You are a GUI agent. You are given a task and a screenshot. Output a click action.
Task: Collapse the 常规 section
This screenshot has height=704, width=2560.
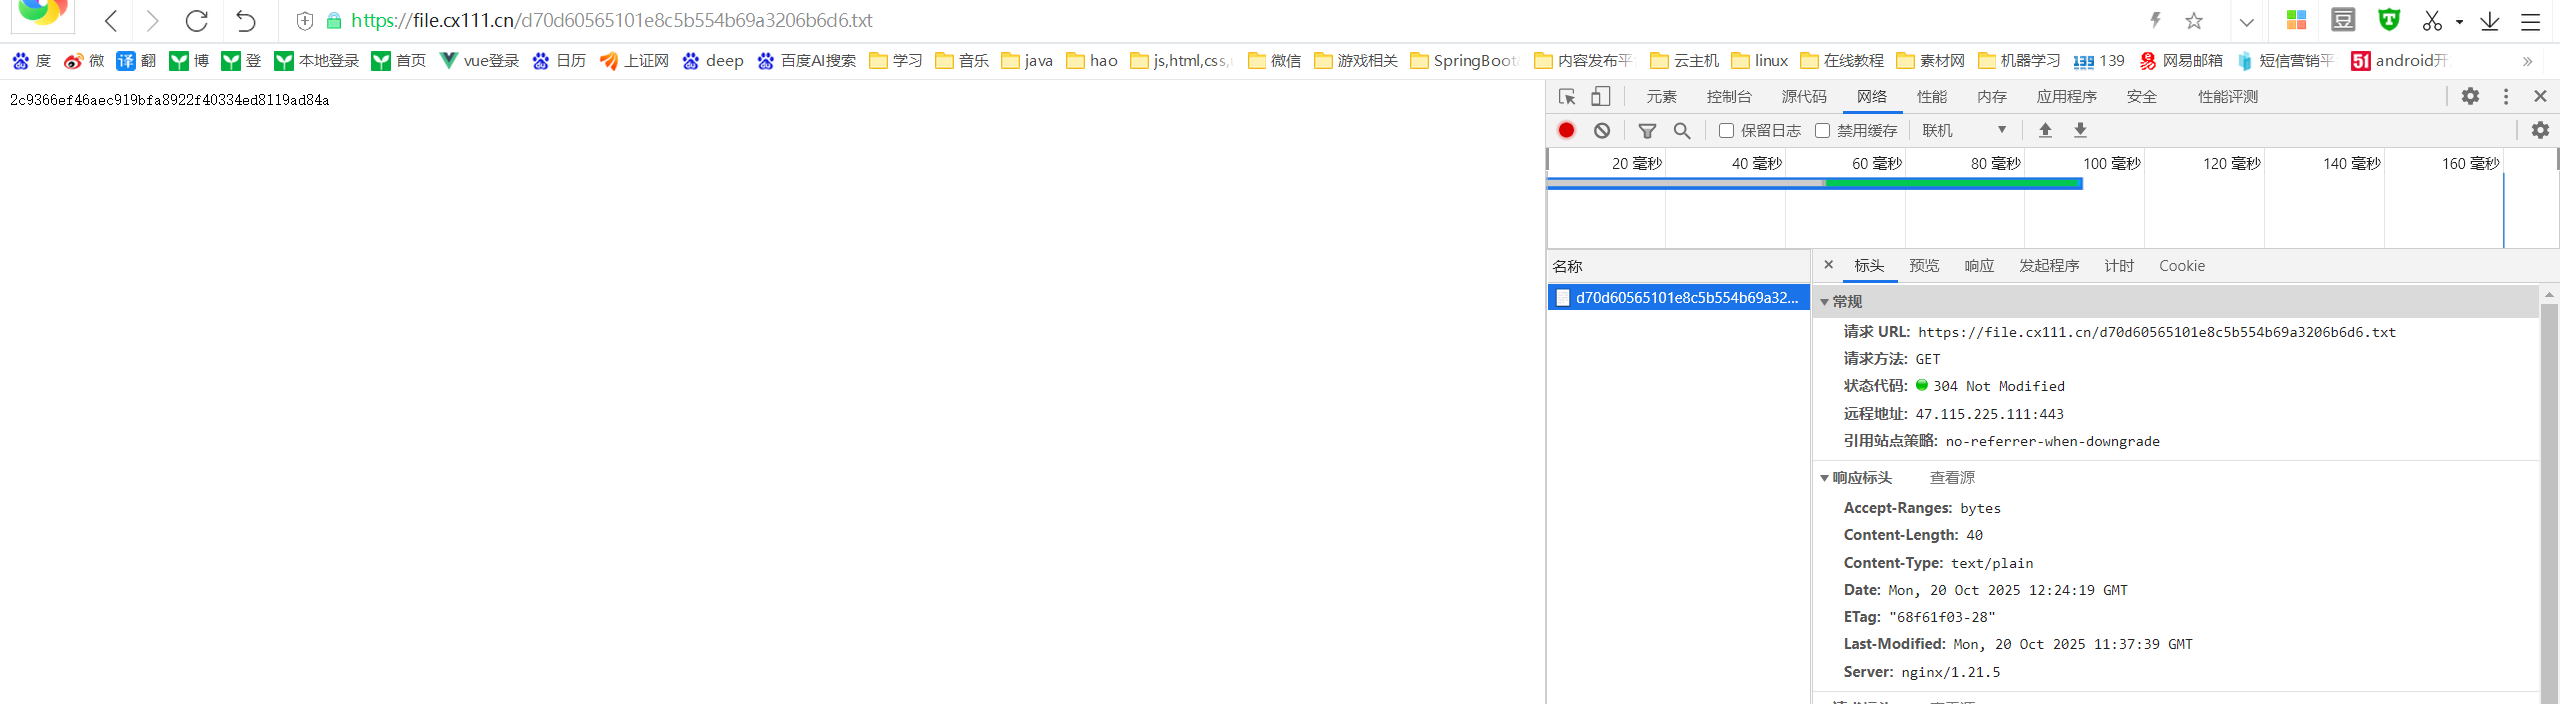coord(1825,302)
